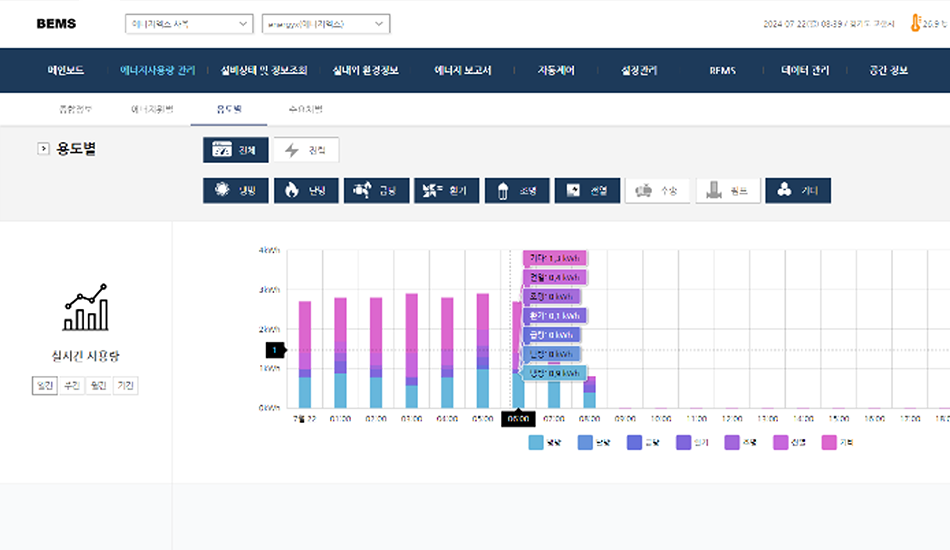Open the first site selection dropdown
The image size is (950, 550).
pyautogui.click(x=189, y=24)
